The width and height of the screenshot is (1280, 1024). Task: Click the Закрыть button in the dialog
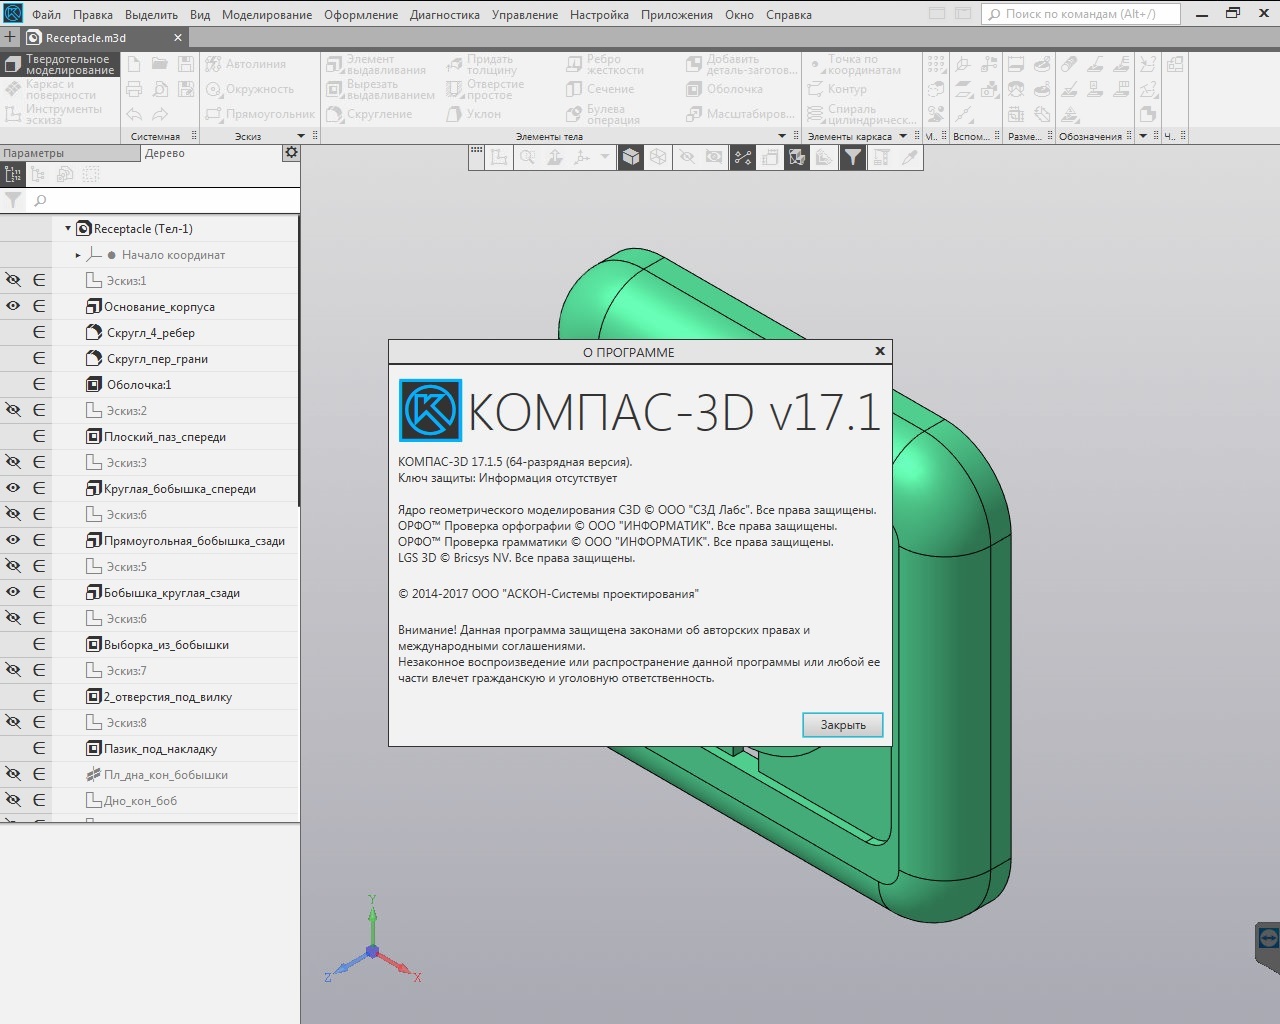point(842,725)
